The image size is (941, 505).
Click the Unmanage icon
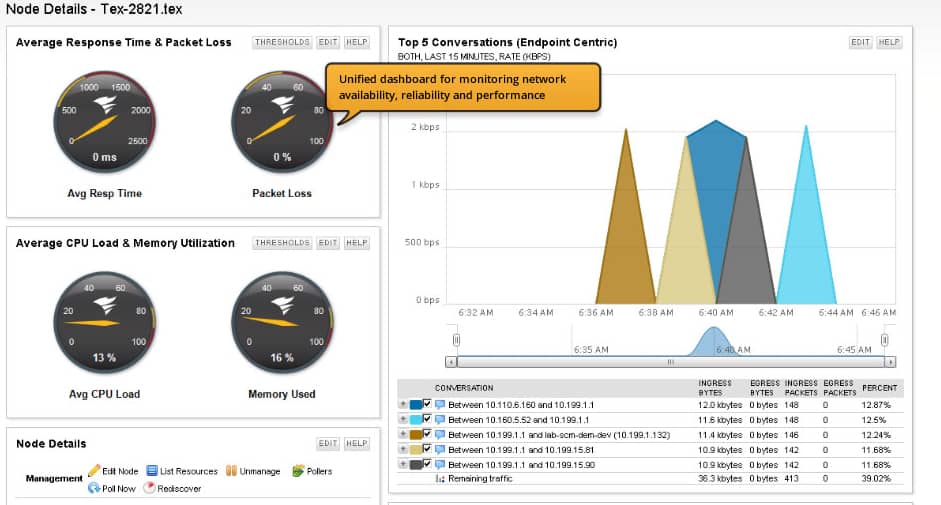[x=231, y=471]
